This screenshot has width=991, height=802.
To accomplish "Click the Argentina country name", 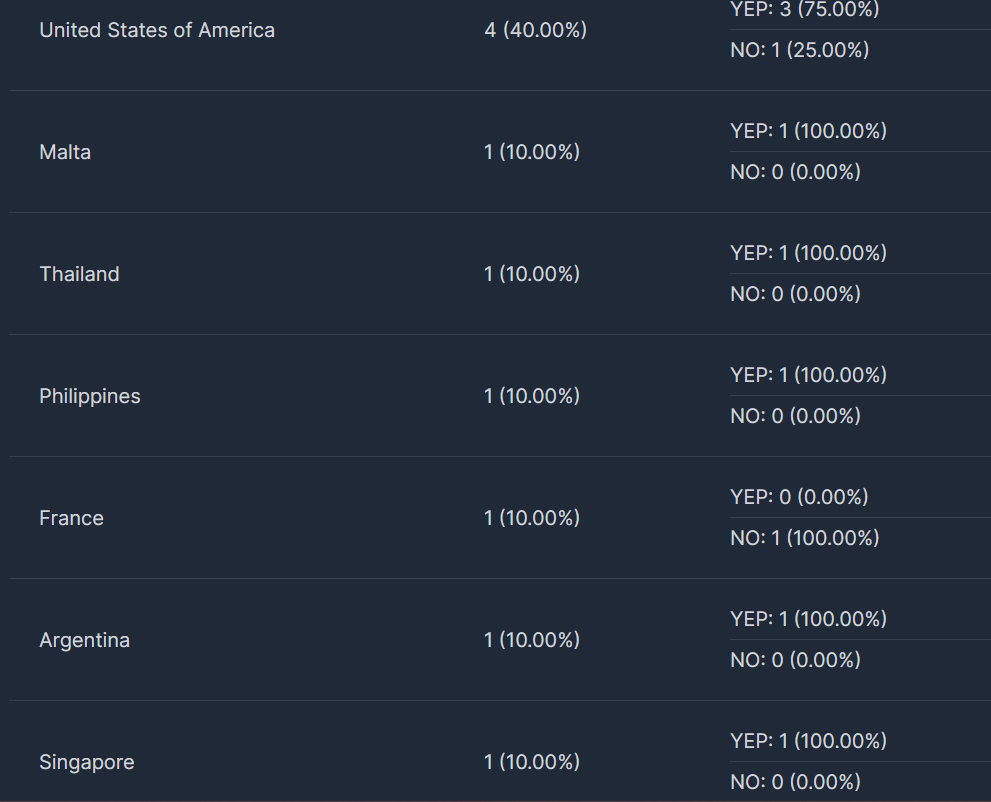I will point(85,640).
